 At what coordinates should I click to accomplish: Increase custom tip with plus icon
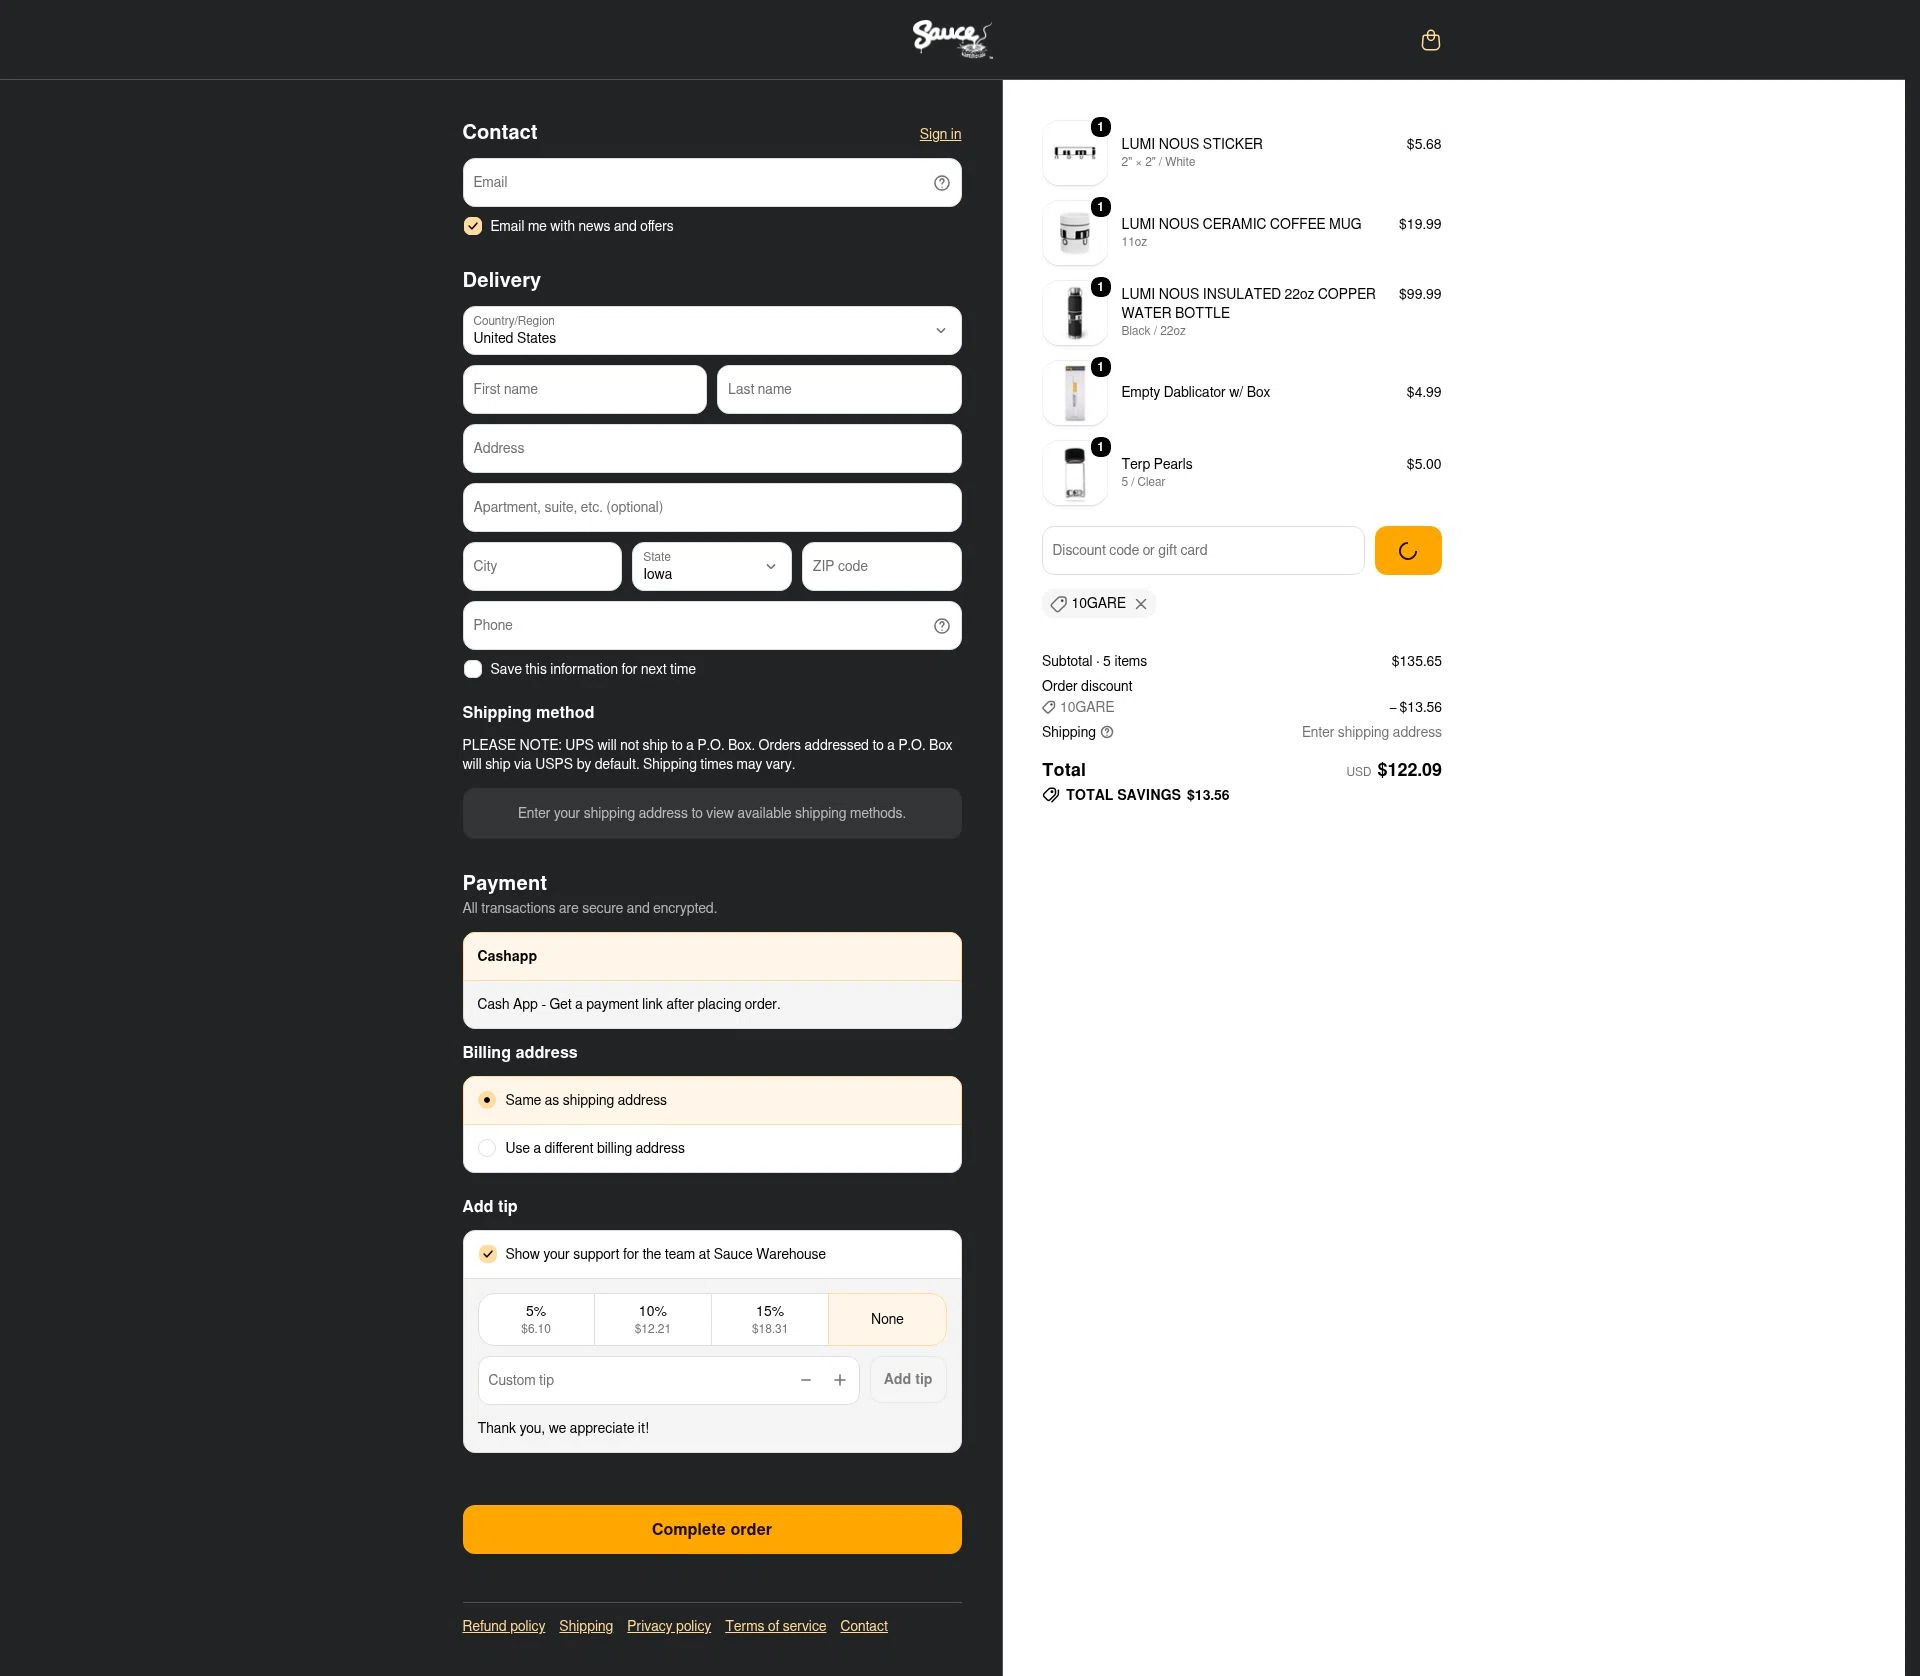(x=840, y=1380)
